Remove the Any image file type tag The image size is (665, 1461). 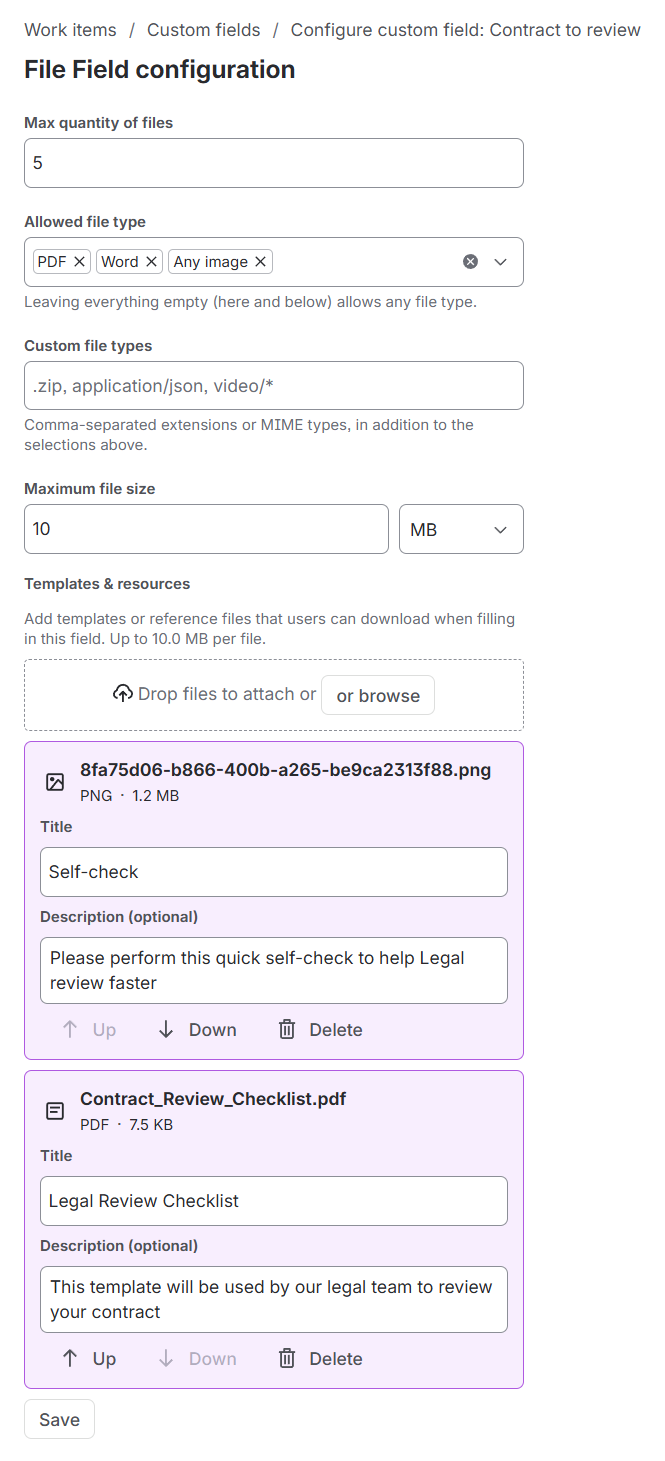(x=260, y=262)
